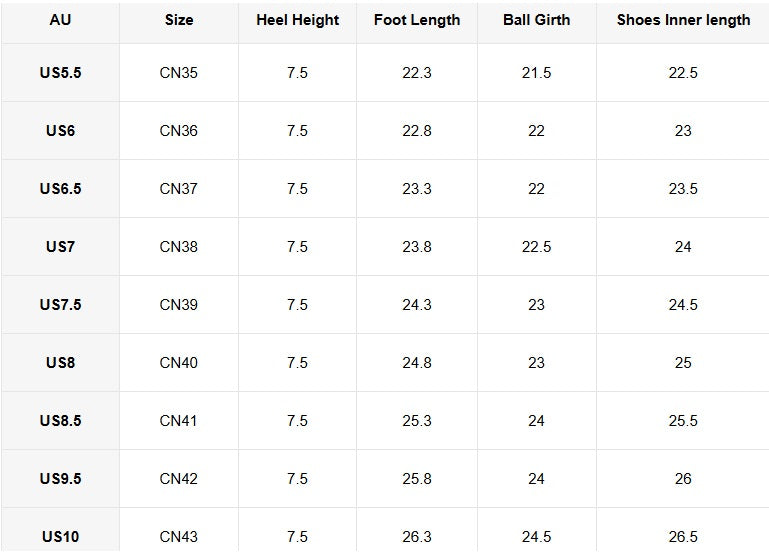Select foot length value 25.8

(417, 479)
